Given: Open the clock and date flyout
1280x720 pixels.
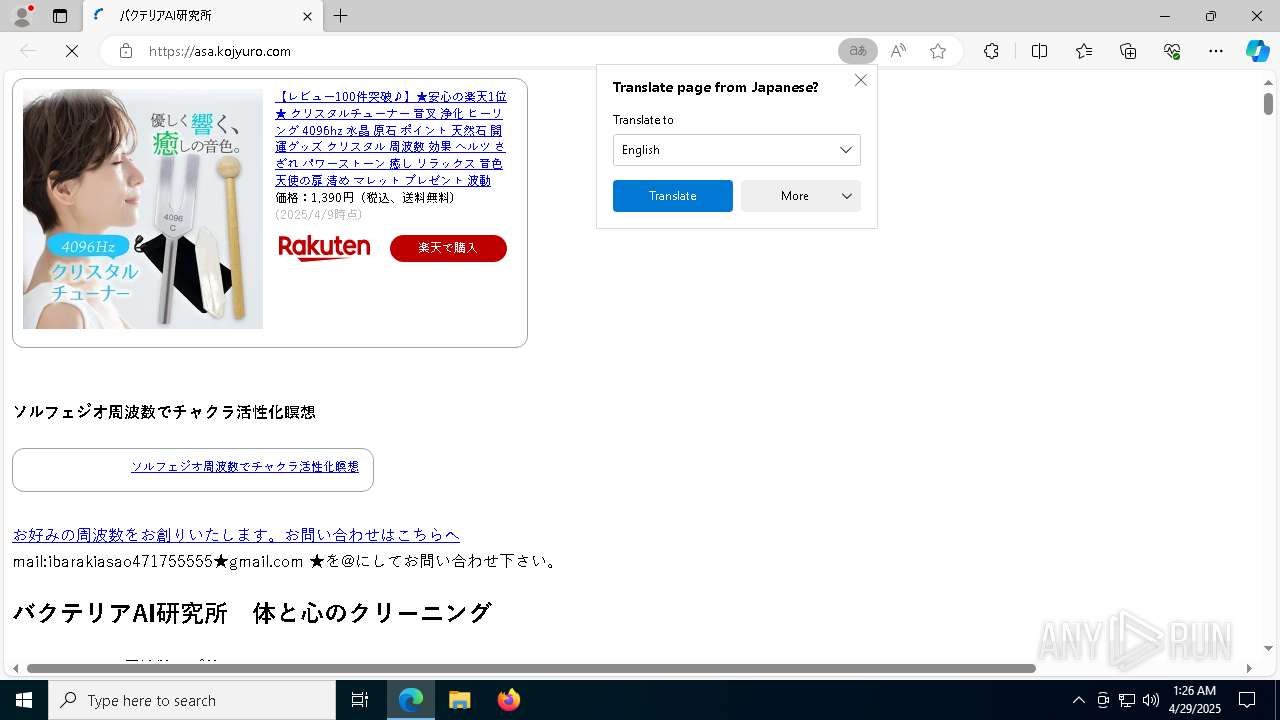Looking at the screenshot, I should coord(1194,700).
